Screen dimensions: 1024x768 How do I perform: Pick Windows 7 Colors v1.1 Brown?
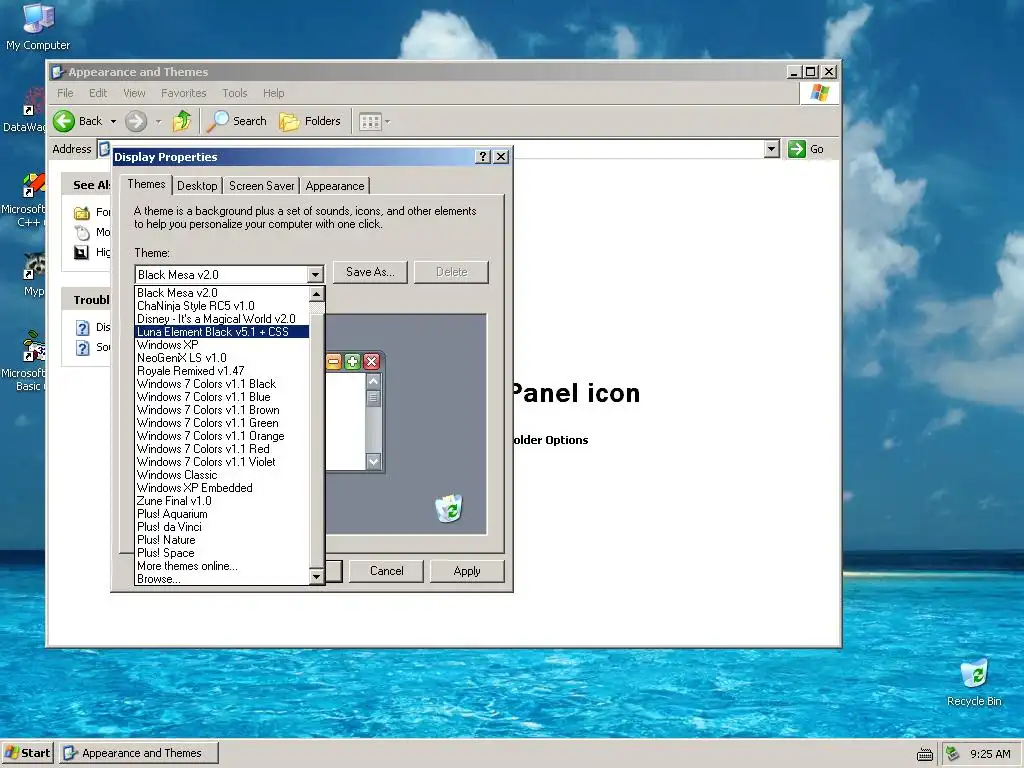[221, 410]
